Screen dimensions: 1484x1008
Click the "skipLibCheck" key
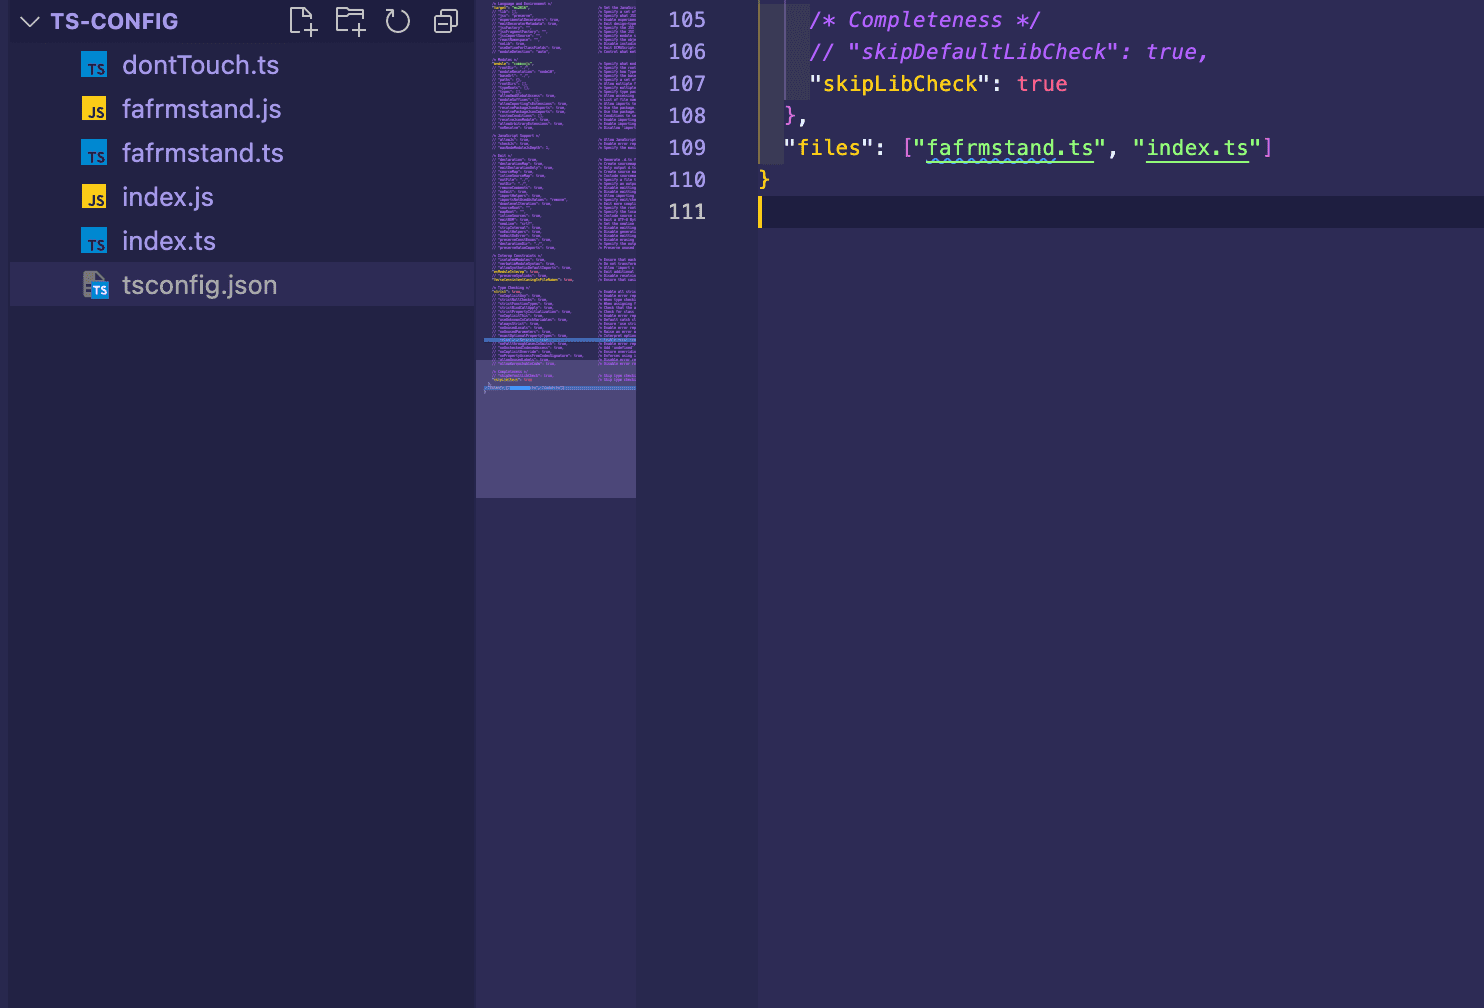(899, 84)
